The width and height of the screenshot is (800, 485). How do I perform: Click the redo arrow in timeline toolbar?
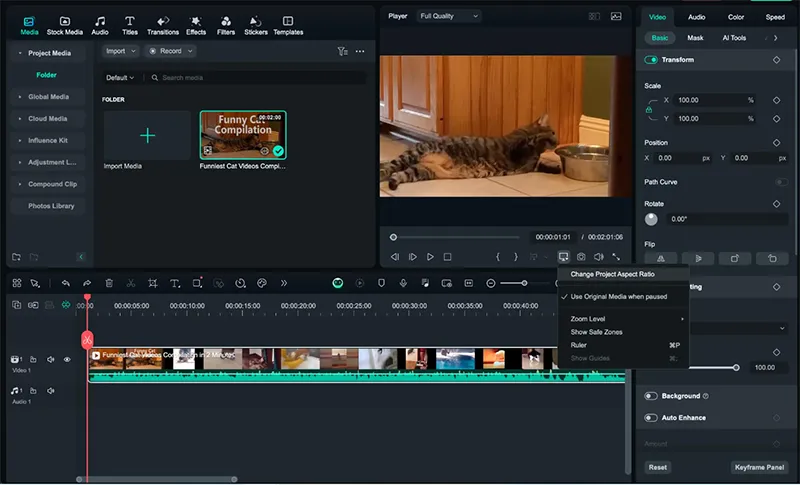87,283
